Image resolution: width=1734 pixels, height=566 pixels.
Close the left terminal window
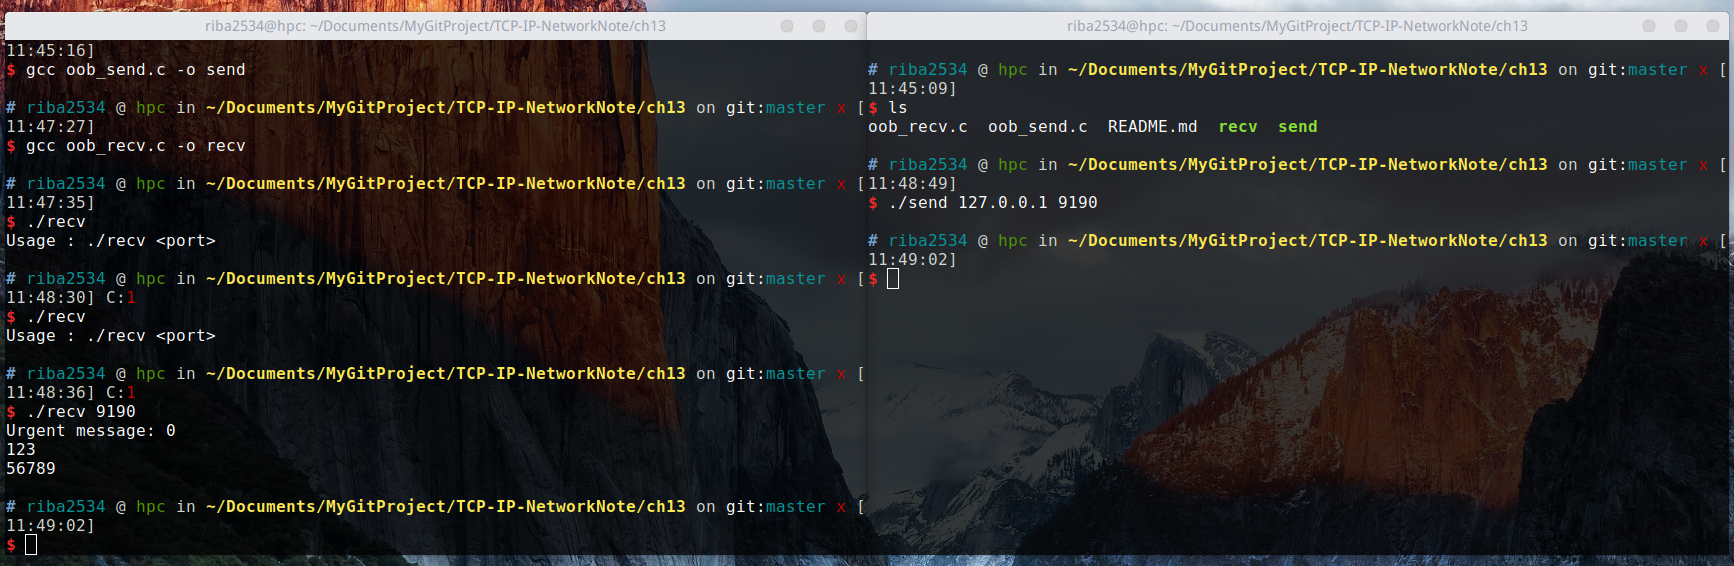851,26
